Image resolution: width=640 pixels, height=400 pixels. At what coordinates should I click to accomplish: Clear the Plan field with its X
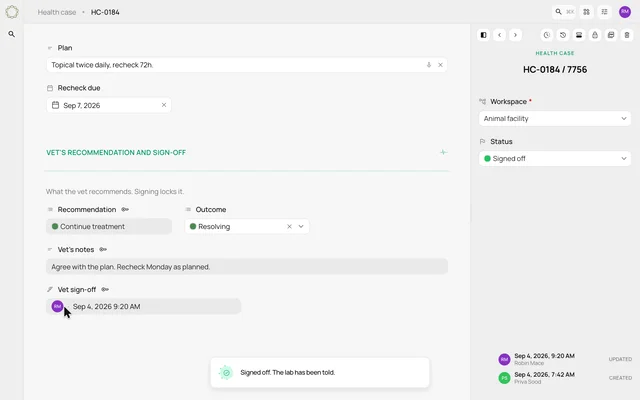pos(440,65)
